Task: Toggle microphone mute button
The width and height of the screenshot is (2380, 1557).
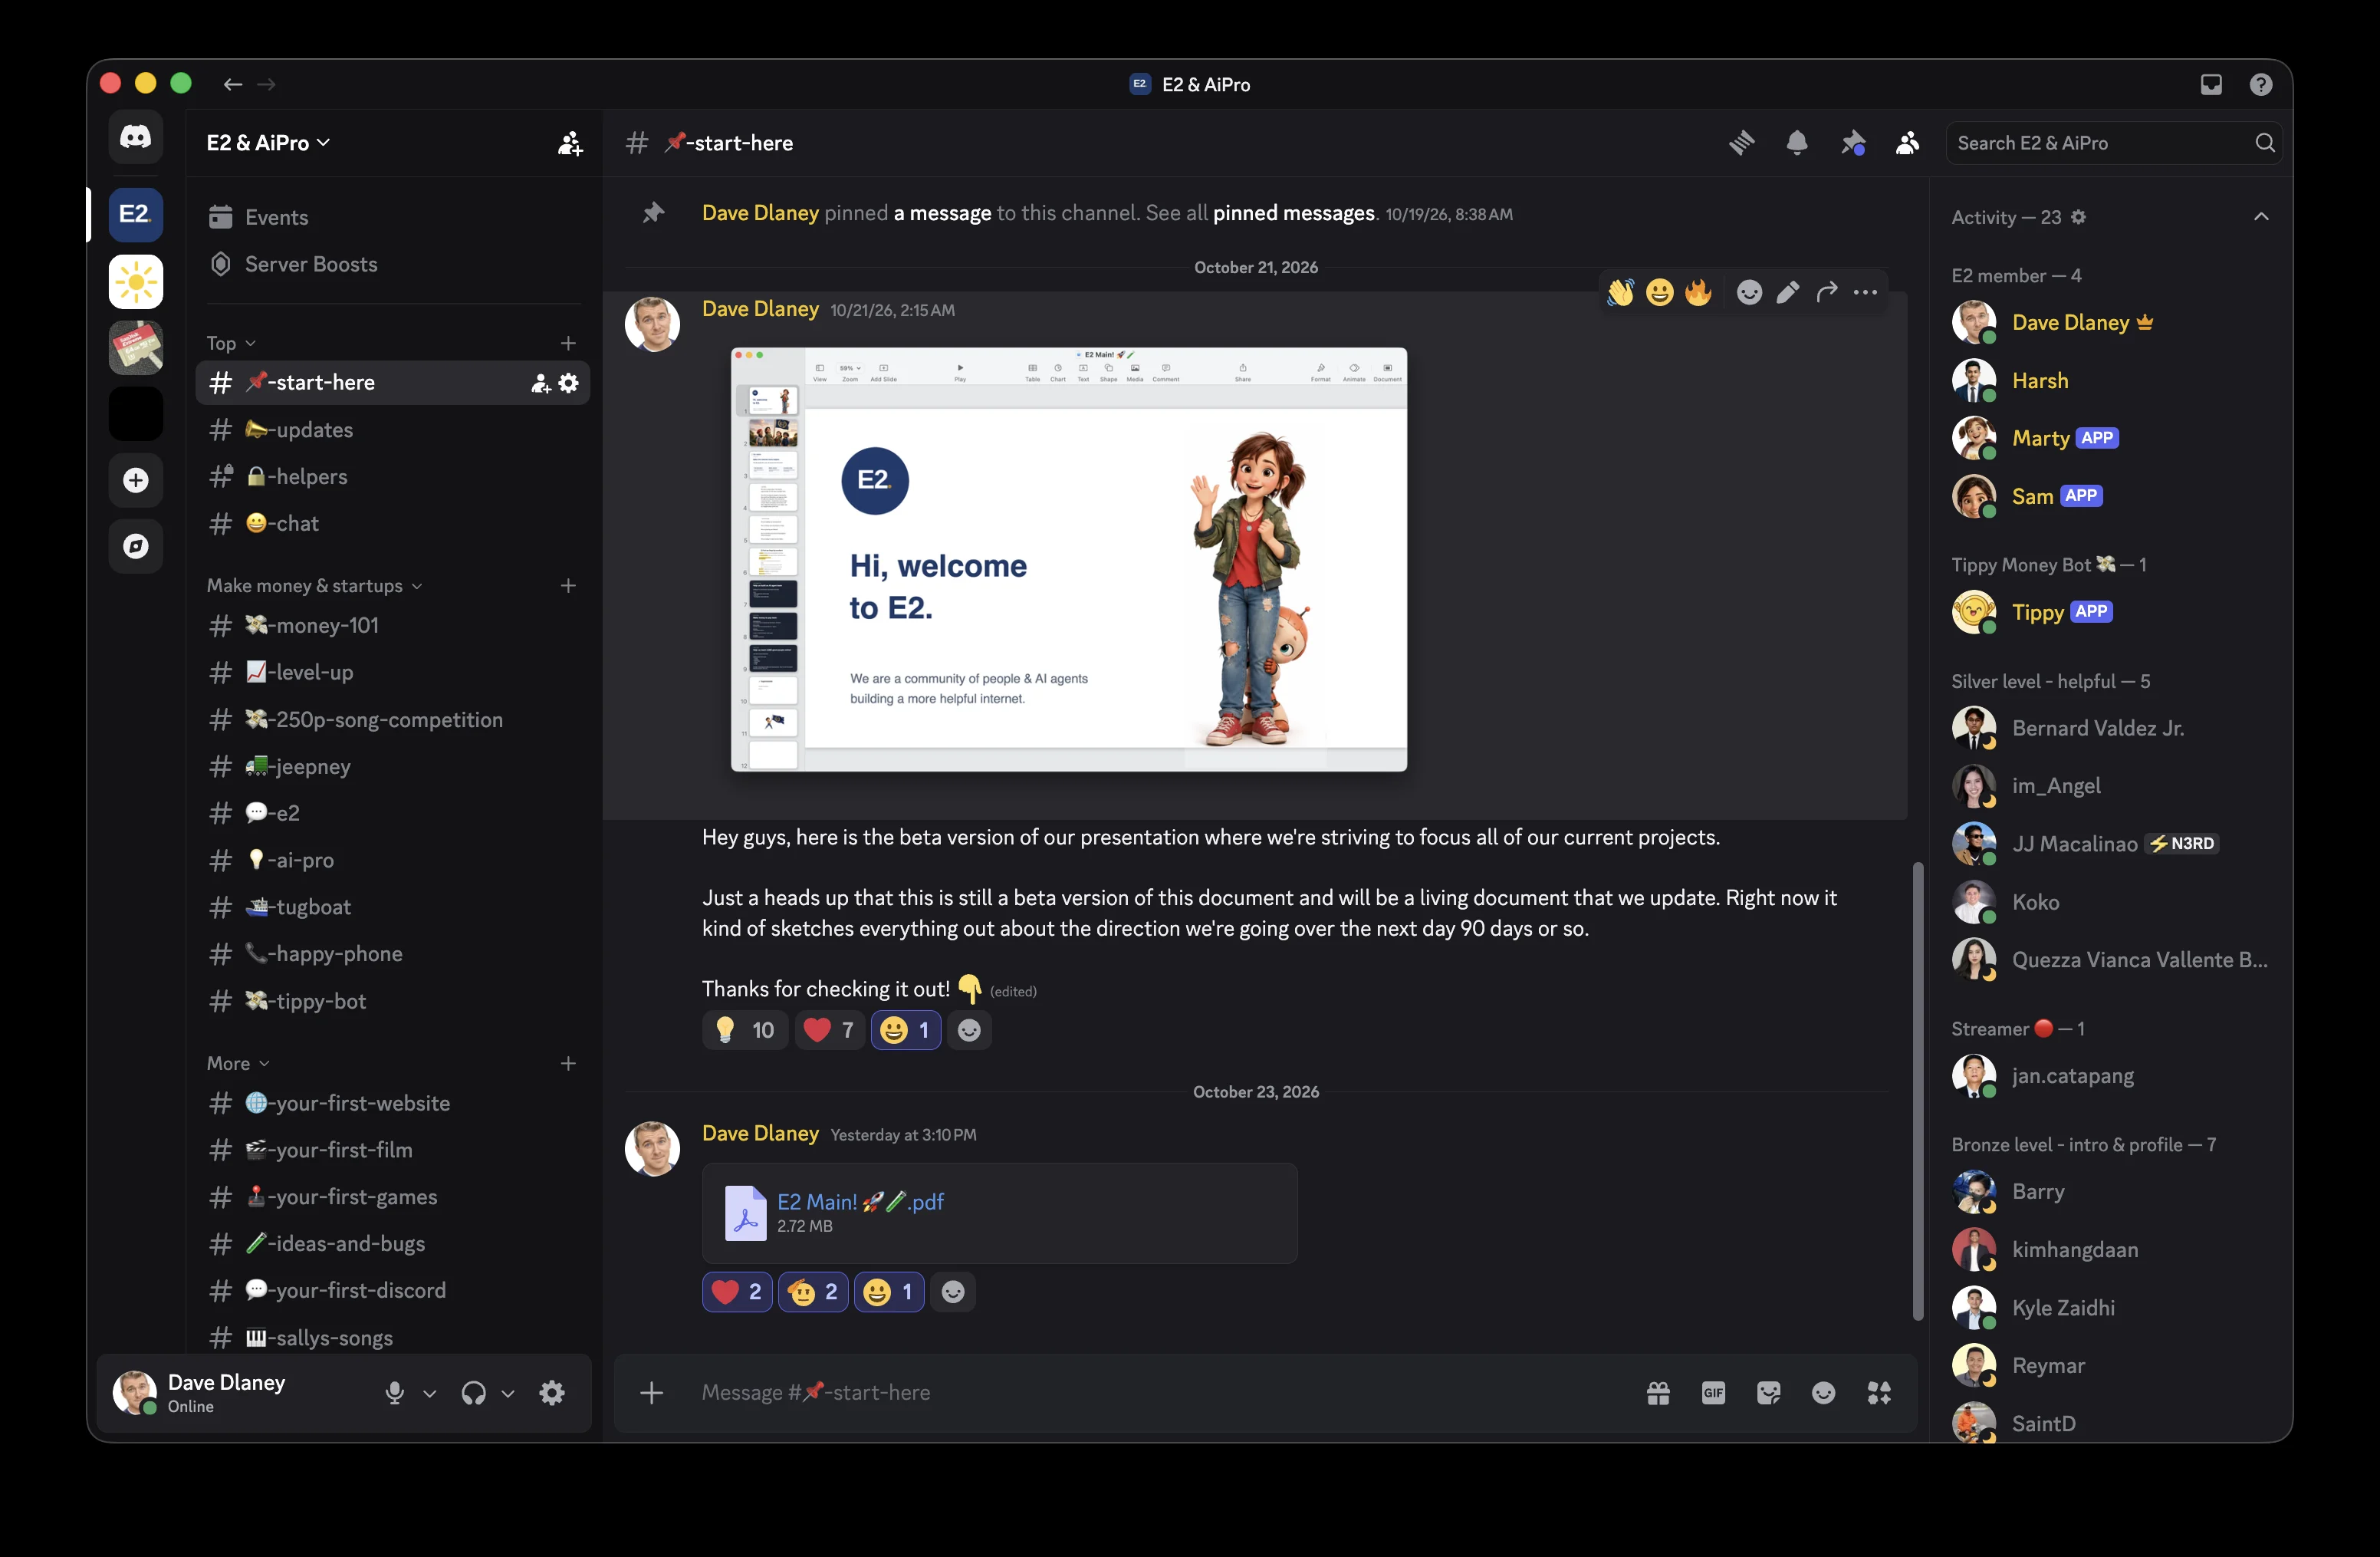Action: (395, 1393)
